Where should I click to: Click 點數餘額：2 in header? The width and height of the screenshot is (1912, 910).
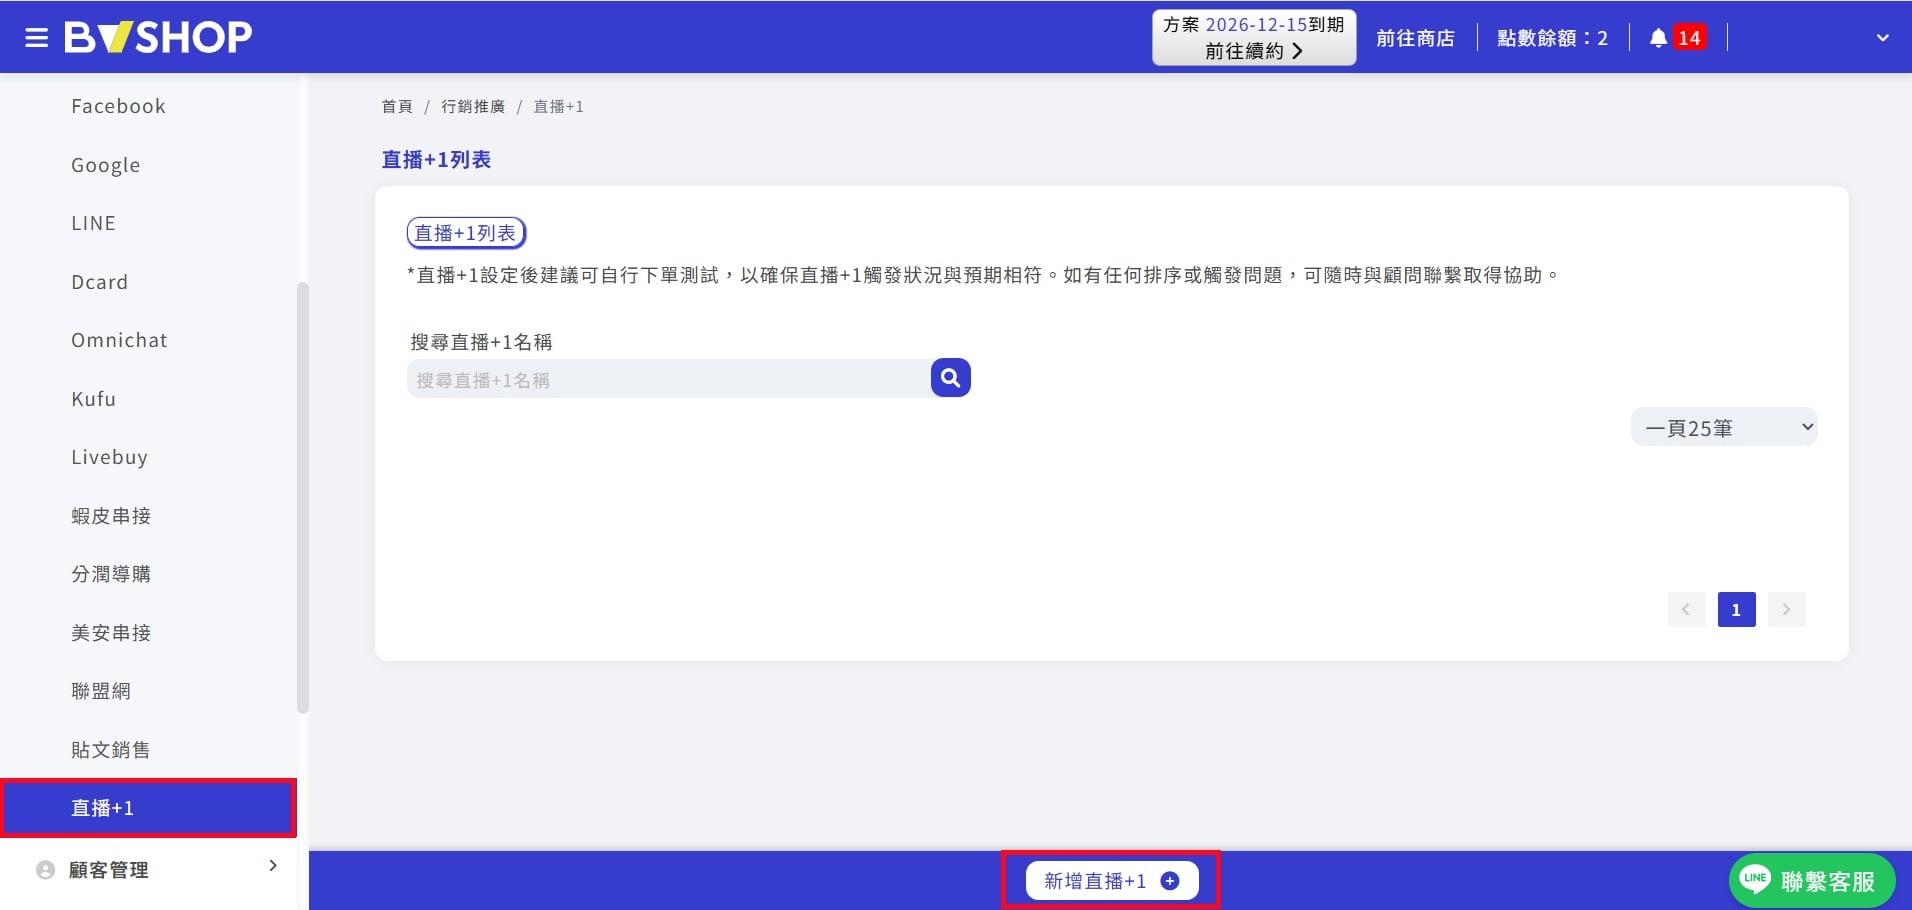pos(1552,38)
